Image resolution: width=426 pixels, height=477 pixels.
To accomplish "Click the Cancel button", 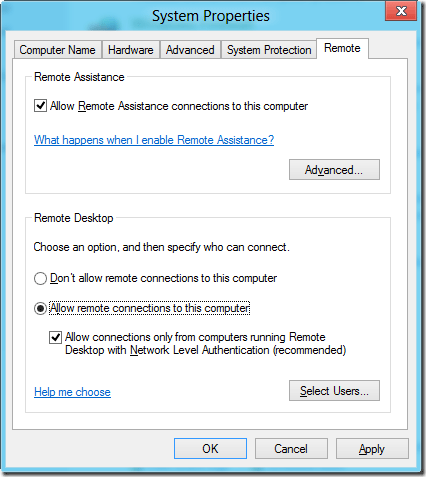I will coord(291,449).
